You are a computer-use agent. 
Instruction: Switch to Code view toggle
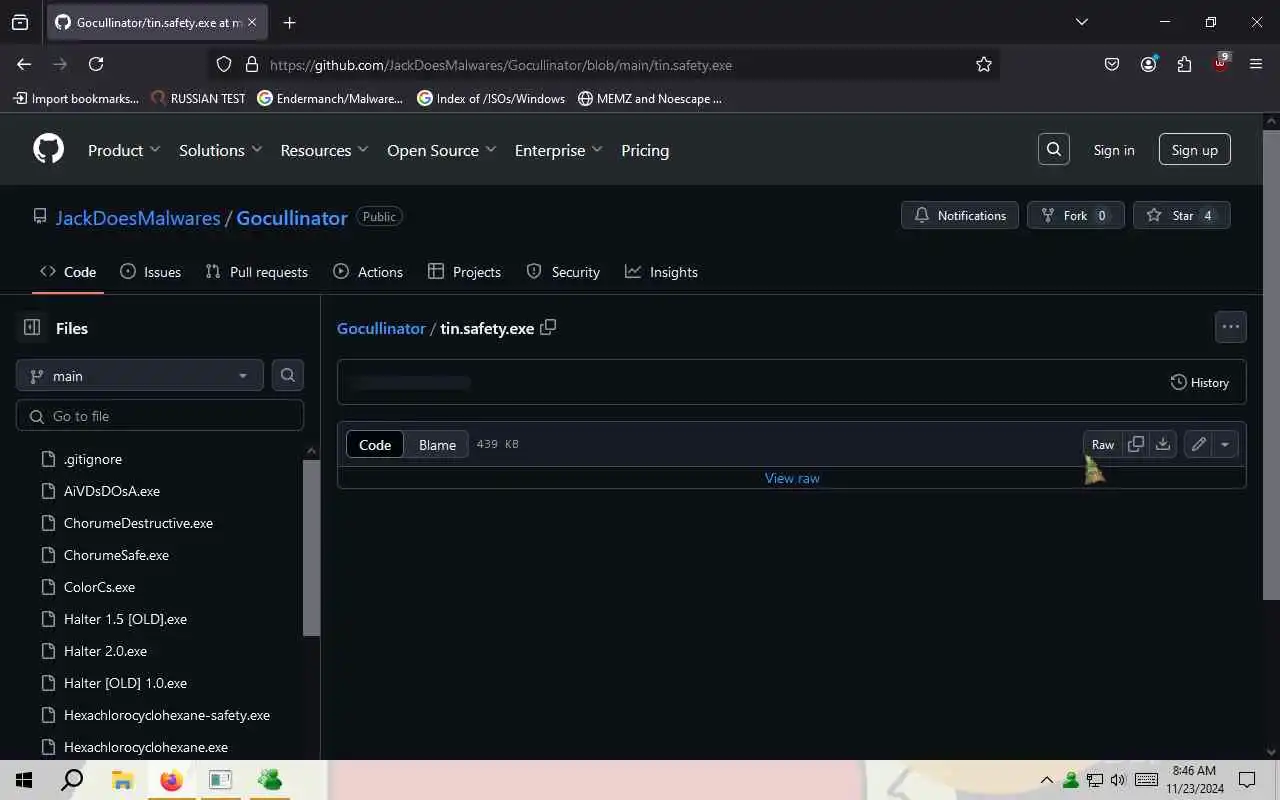(375, 445)
